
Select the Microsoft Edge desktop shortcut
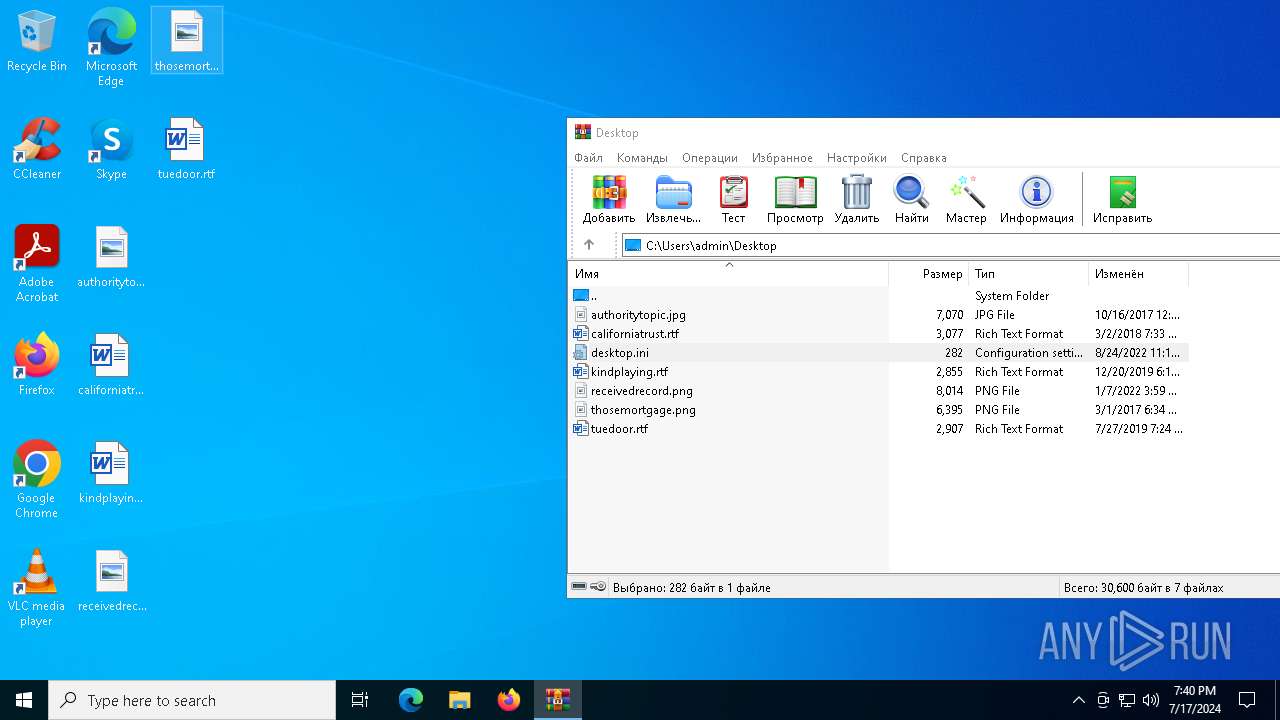111,48
